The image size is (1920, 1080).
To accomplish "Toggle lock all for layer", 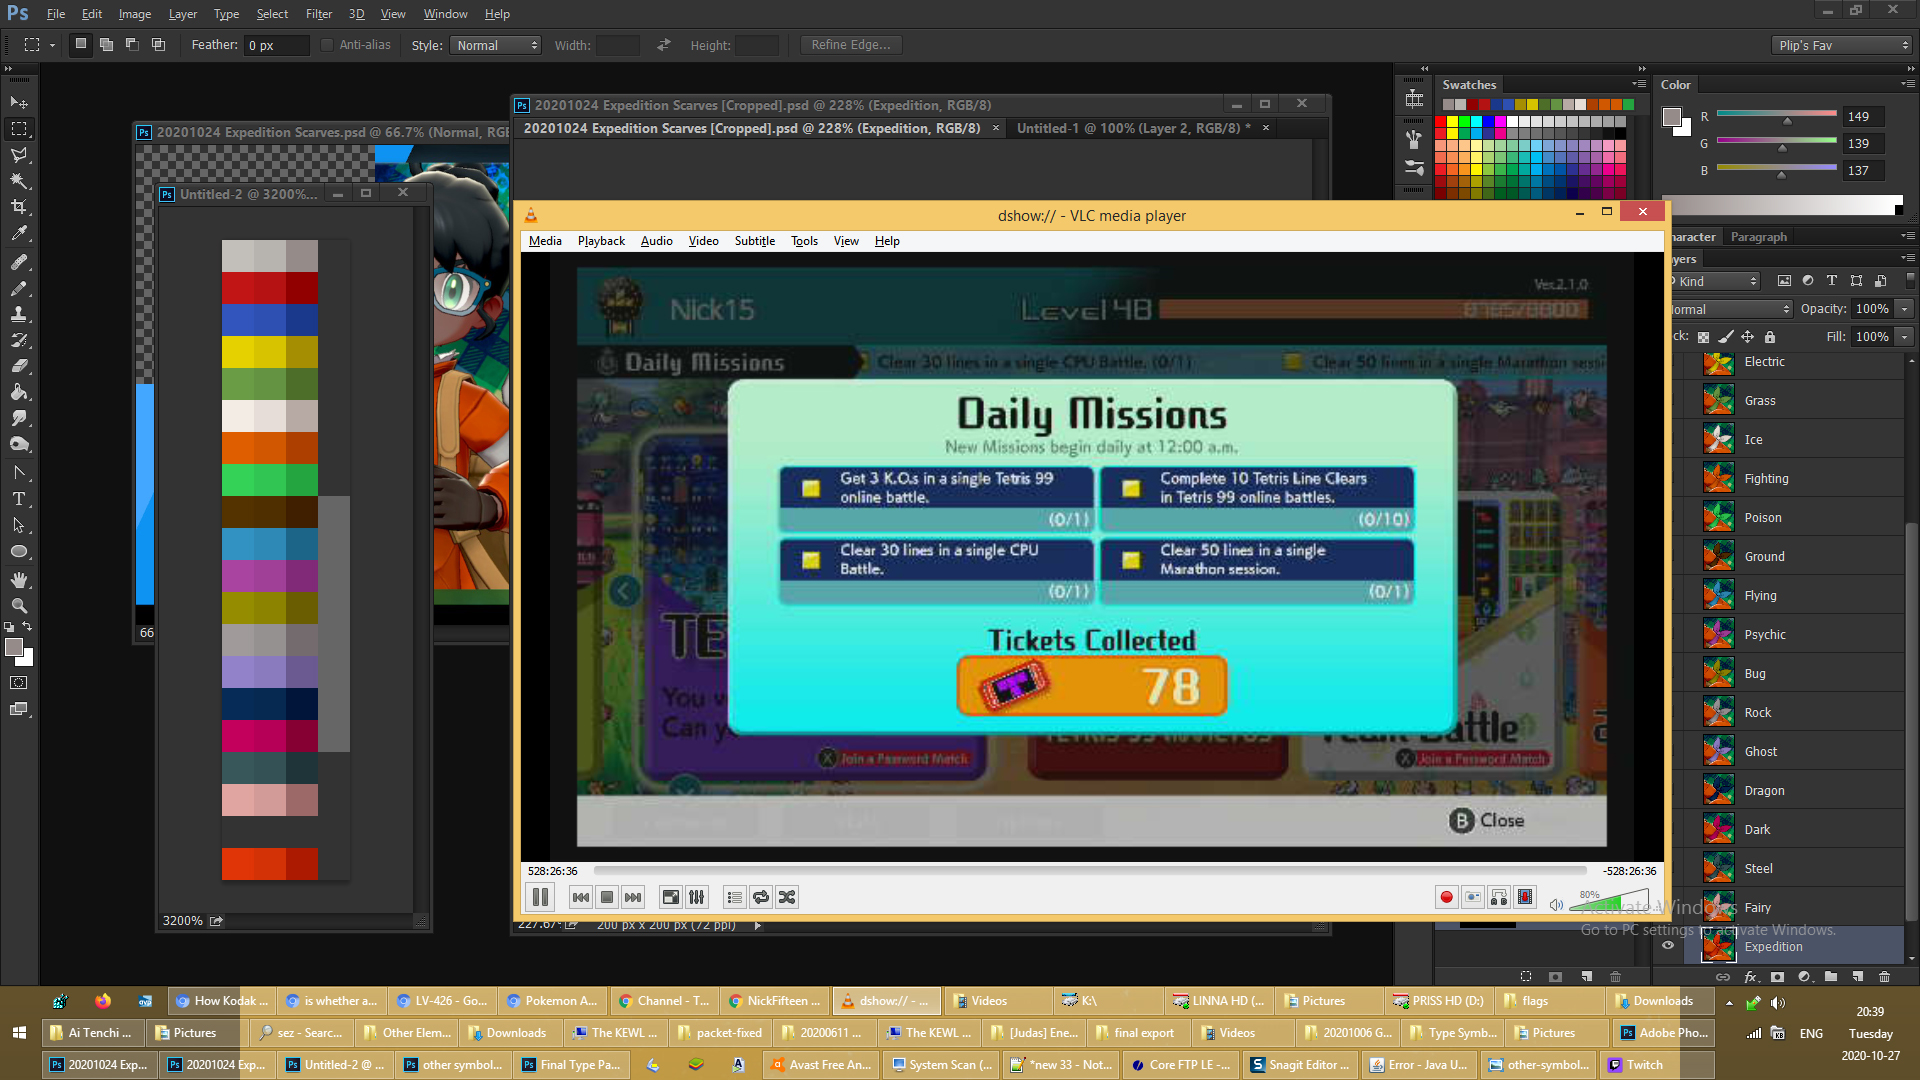I will (1770, 337).
